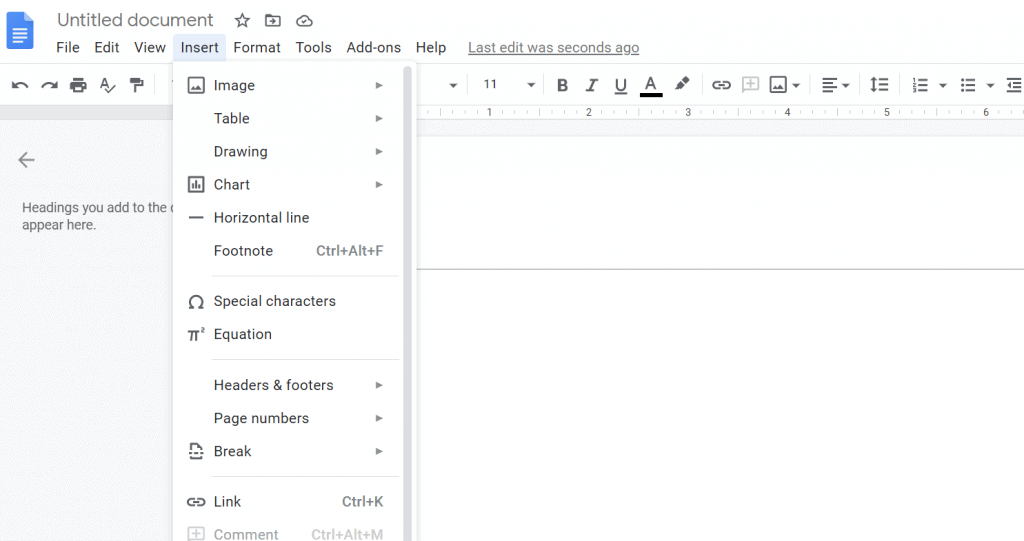The image size is (1024, 541).
Task: Open the highlight color marker
Action: point(682,84)
